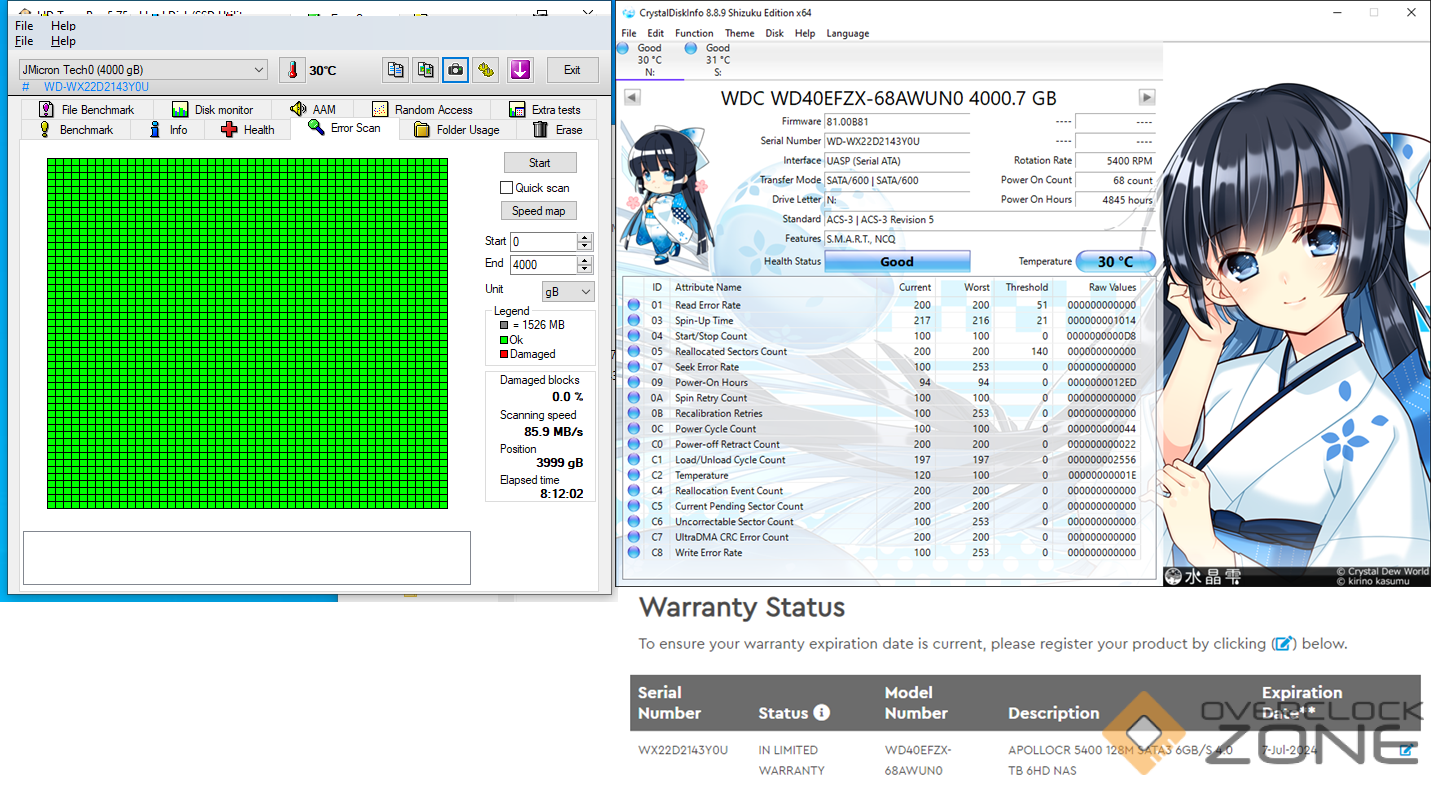Expand the Unit gB dropdown

point(567,291)
